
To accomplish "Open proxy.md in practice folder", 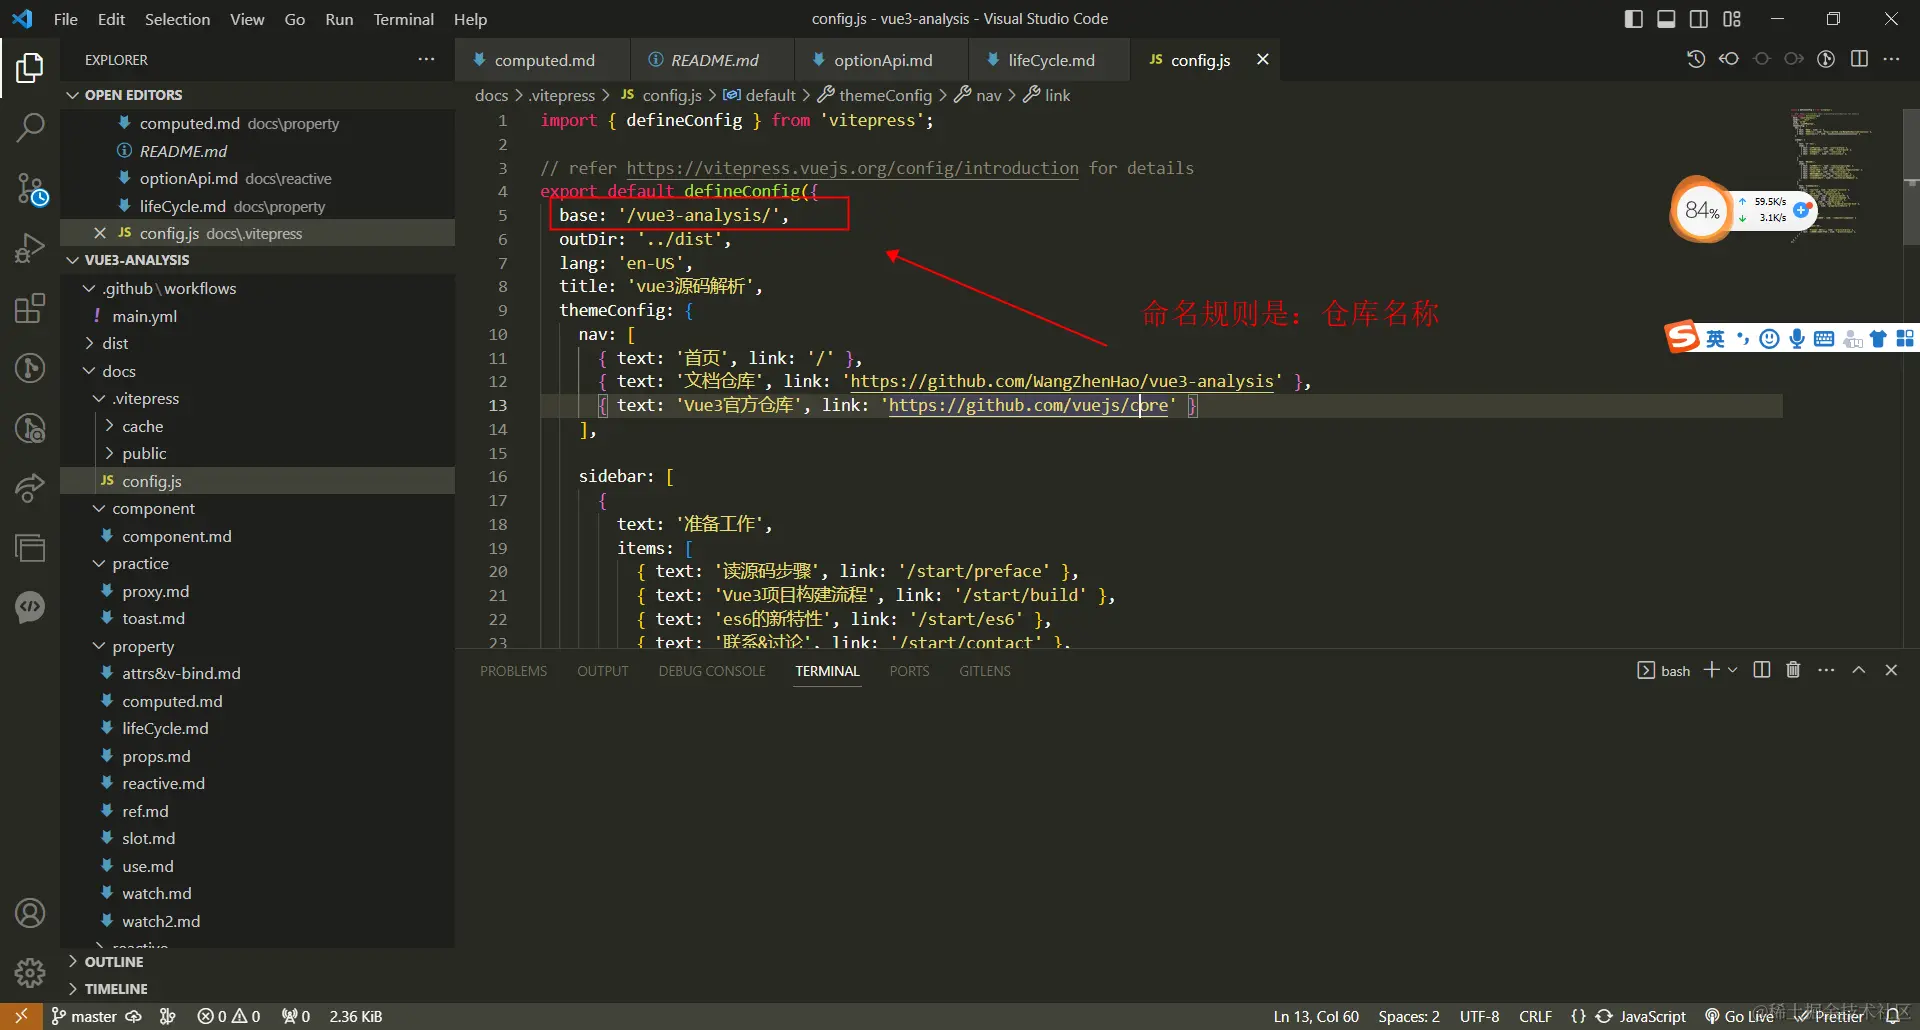I will tap(156, 591).
